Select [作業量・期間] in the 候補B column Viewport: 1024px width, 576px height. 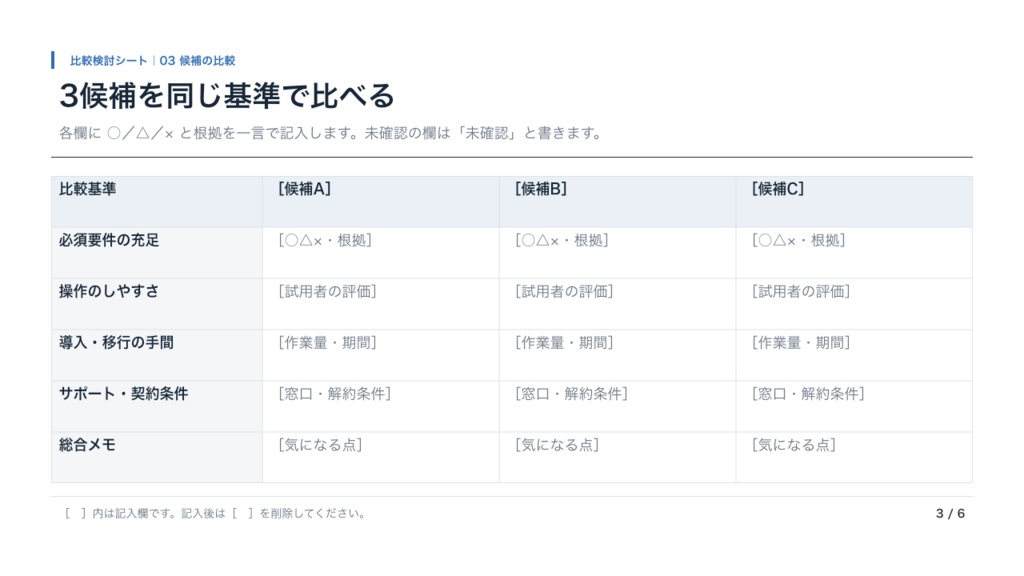coord(564,343)
